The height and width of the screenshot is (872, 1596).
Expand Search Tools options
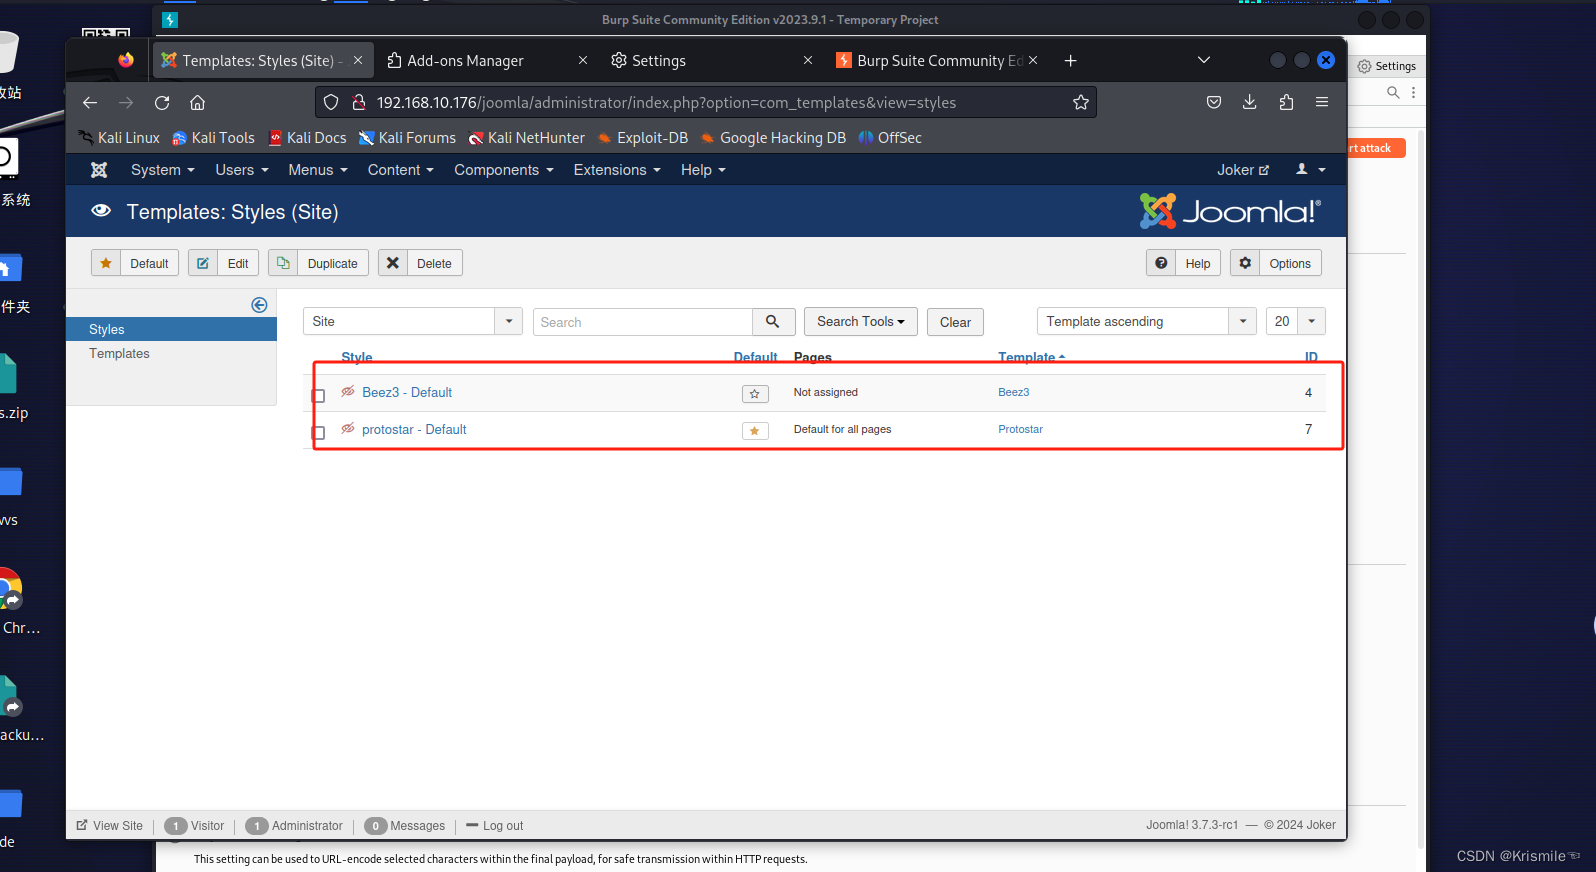(861, 321)
